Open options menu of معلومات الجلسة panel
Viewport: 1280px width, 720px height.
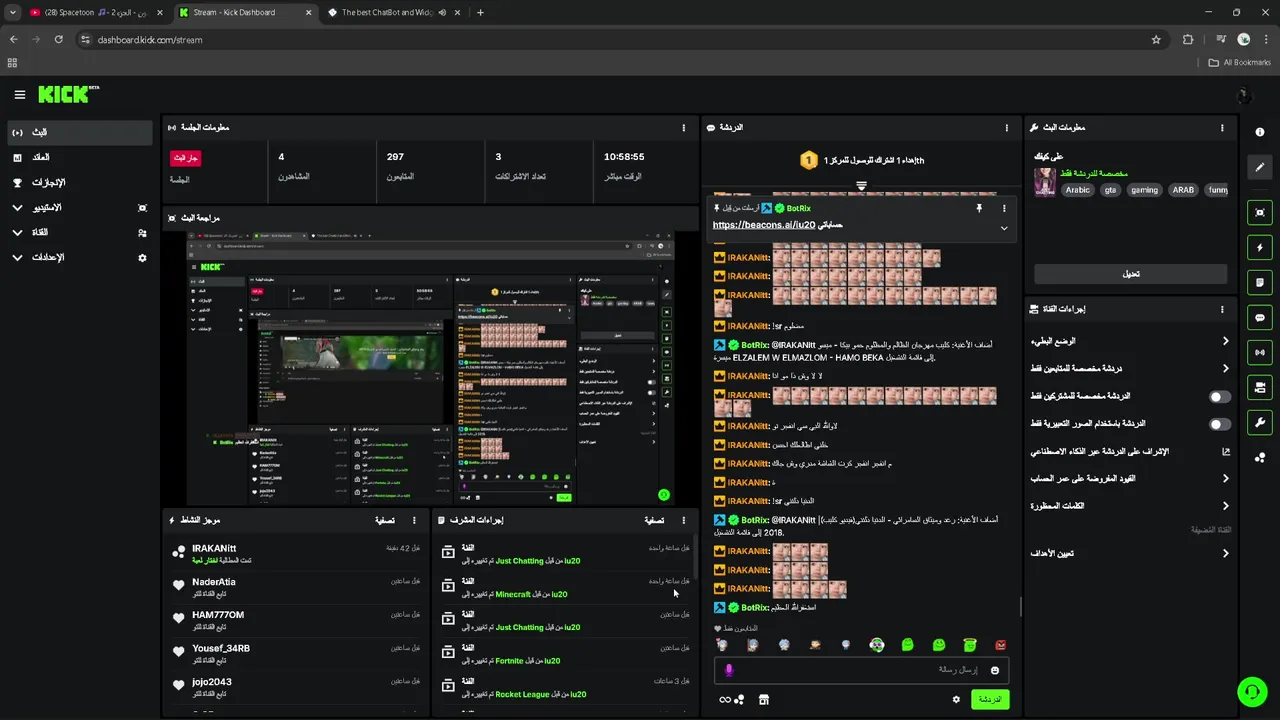684,128
